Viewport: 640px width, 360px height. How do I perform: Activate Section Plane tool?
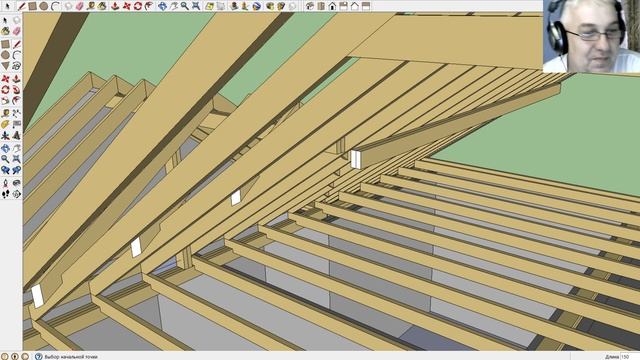click(16, 193)
